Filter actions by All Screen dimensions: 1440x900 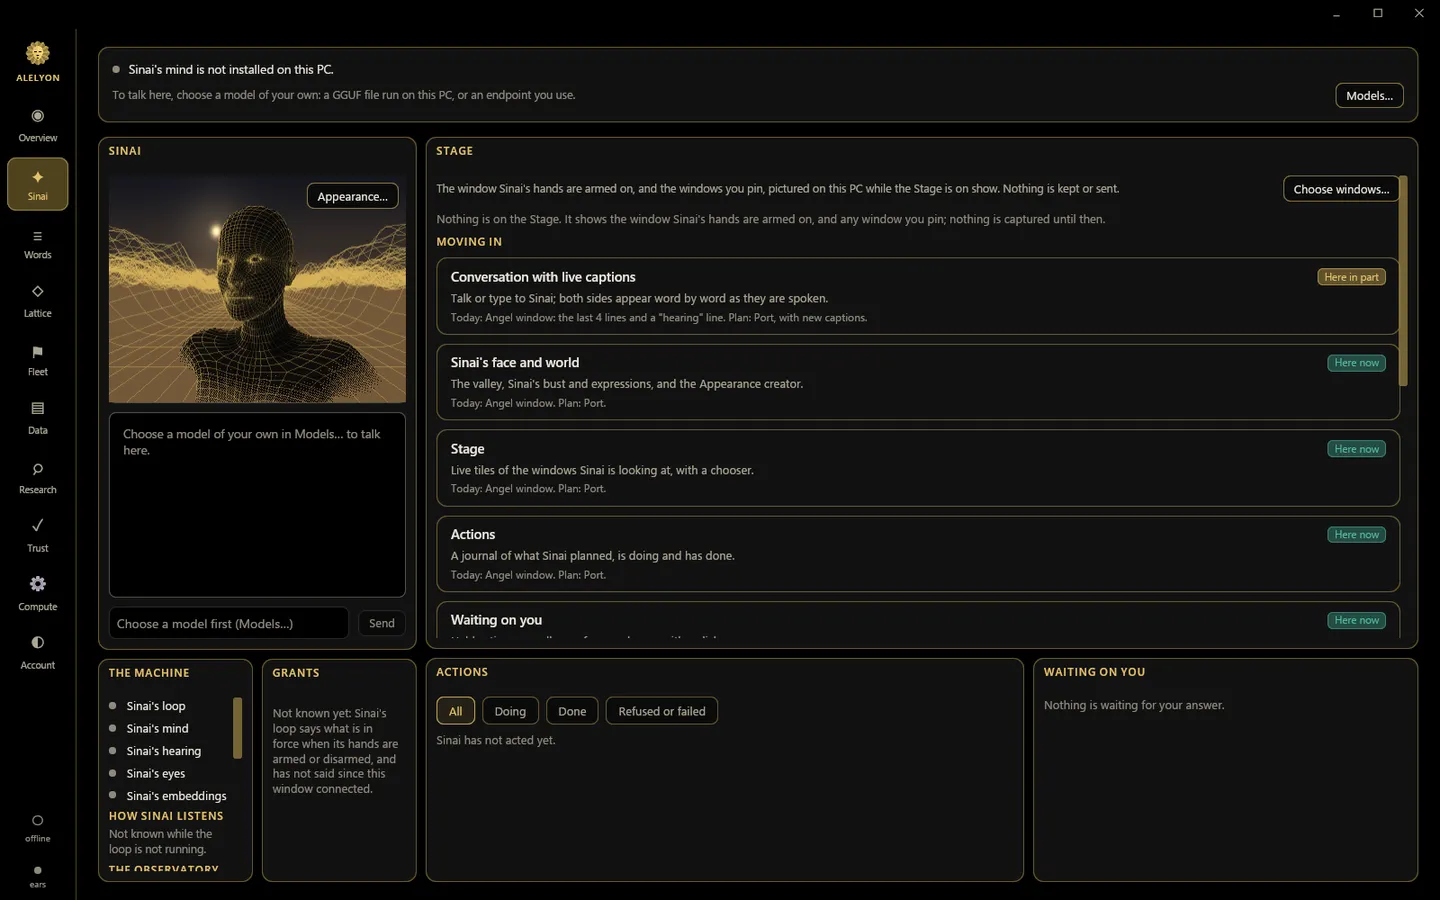point(455,711)
